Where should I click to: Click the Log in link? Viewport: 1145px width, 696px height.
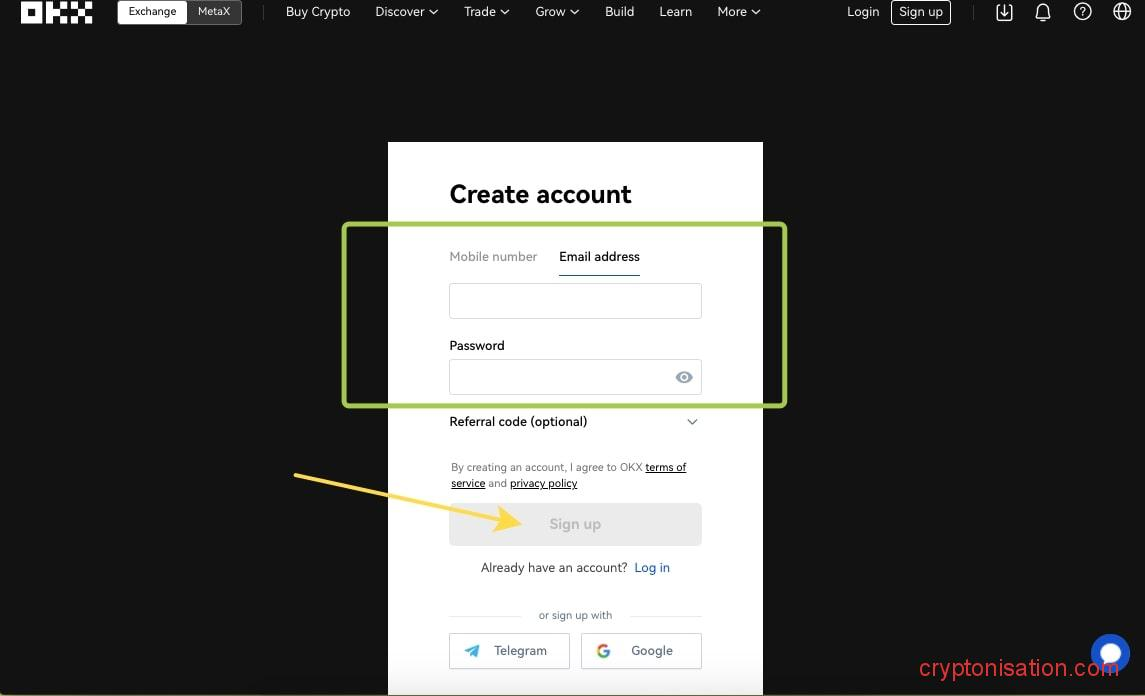[652, 568]
